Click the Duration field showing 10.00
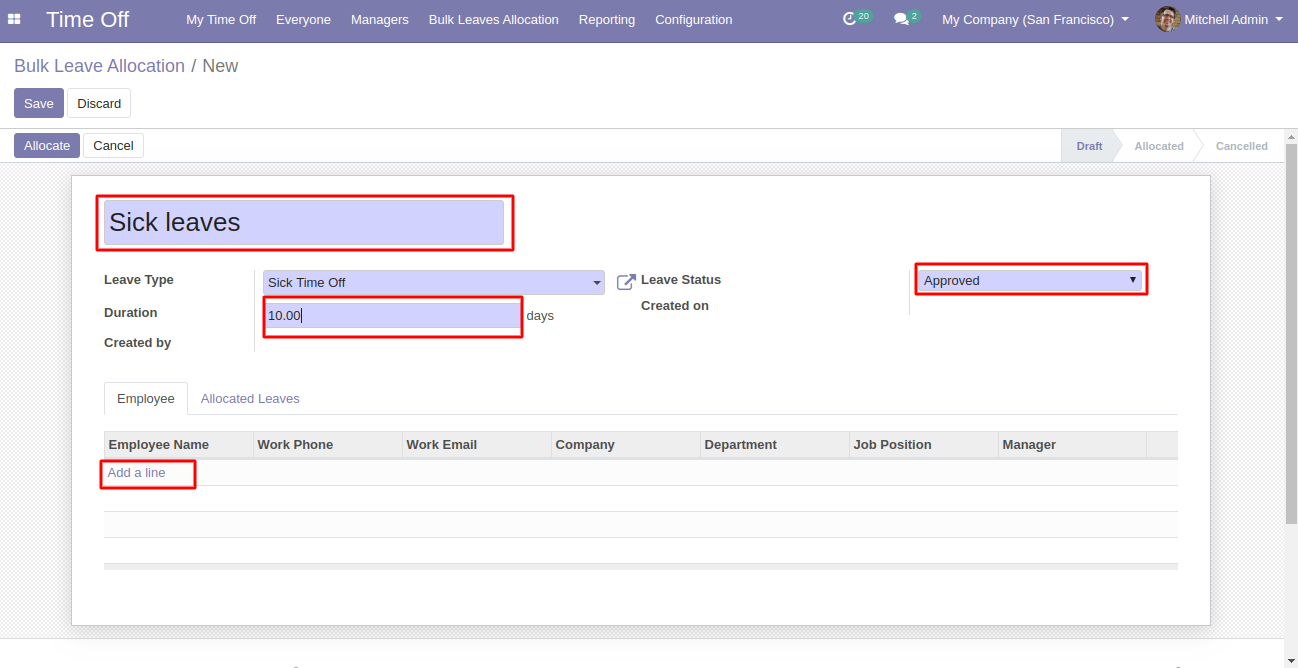Viewport: 1298px width, 668px height. (392, 315)
